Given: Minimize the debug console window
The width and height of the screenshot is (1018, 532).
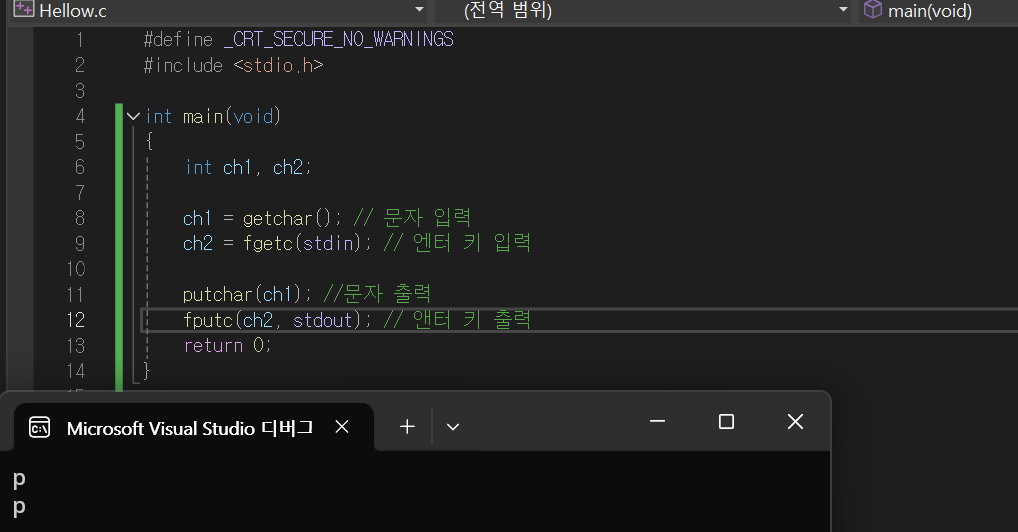Looking at the screenshot, I should pos(657,422).
